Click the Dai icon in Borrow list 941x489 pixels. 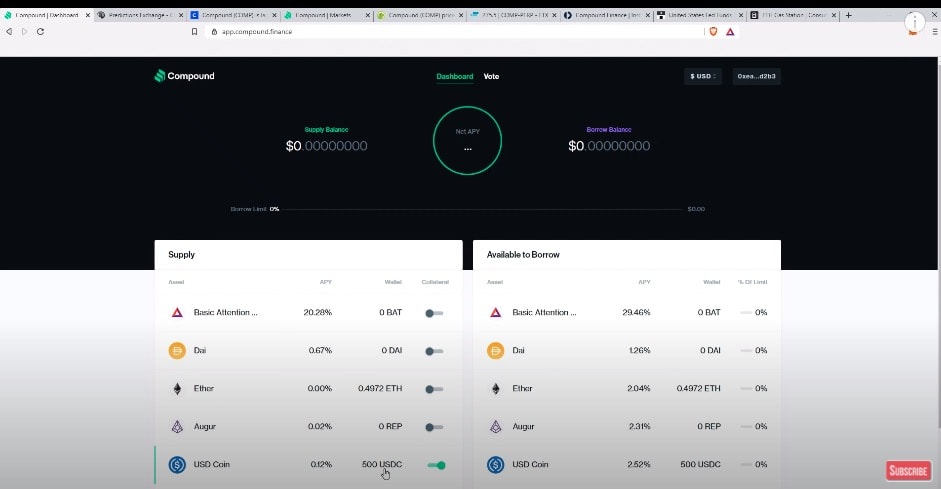coord(496,350)
